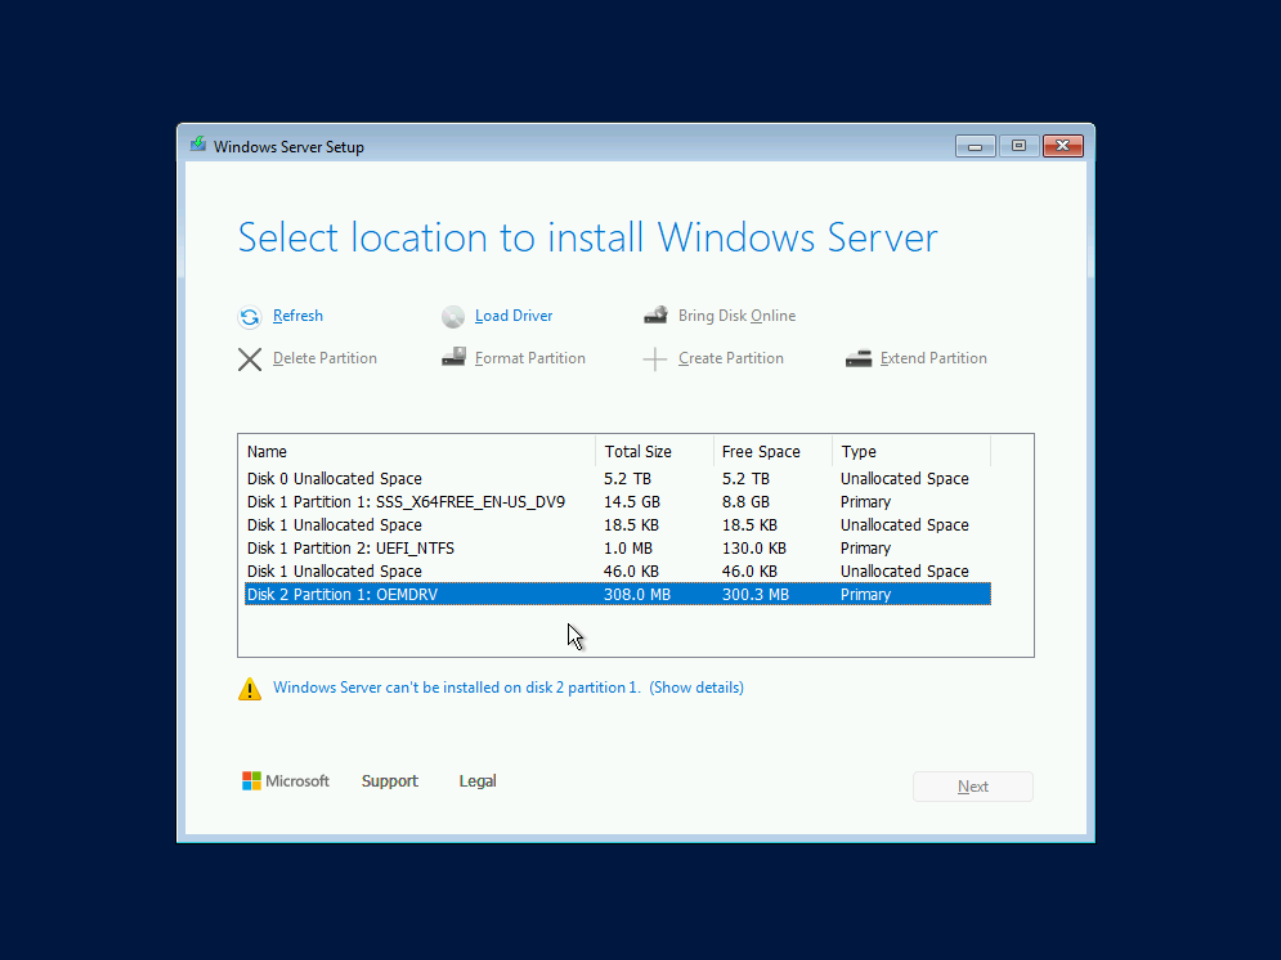Image resolution: width=1281 pixels, height=960 pixels.
Task: Open the Support link
Action: [x=390, y=781]
